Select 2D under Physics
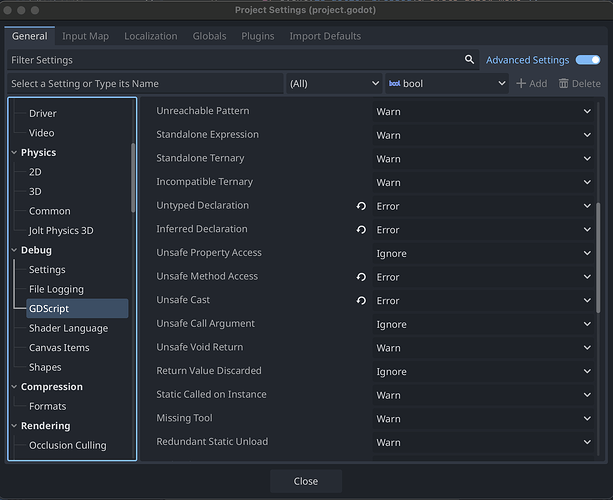Viewport: 613px width, 500px height. [35, 172]
